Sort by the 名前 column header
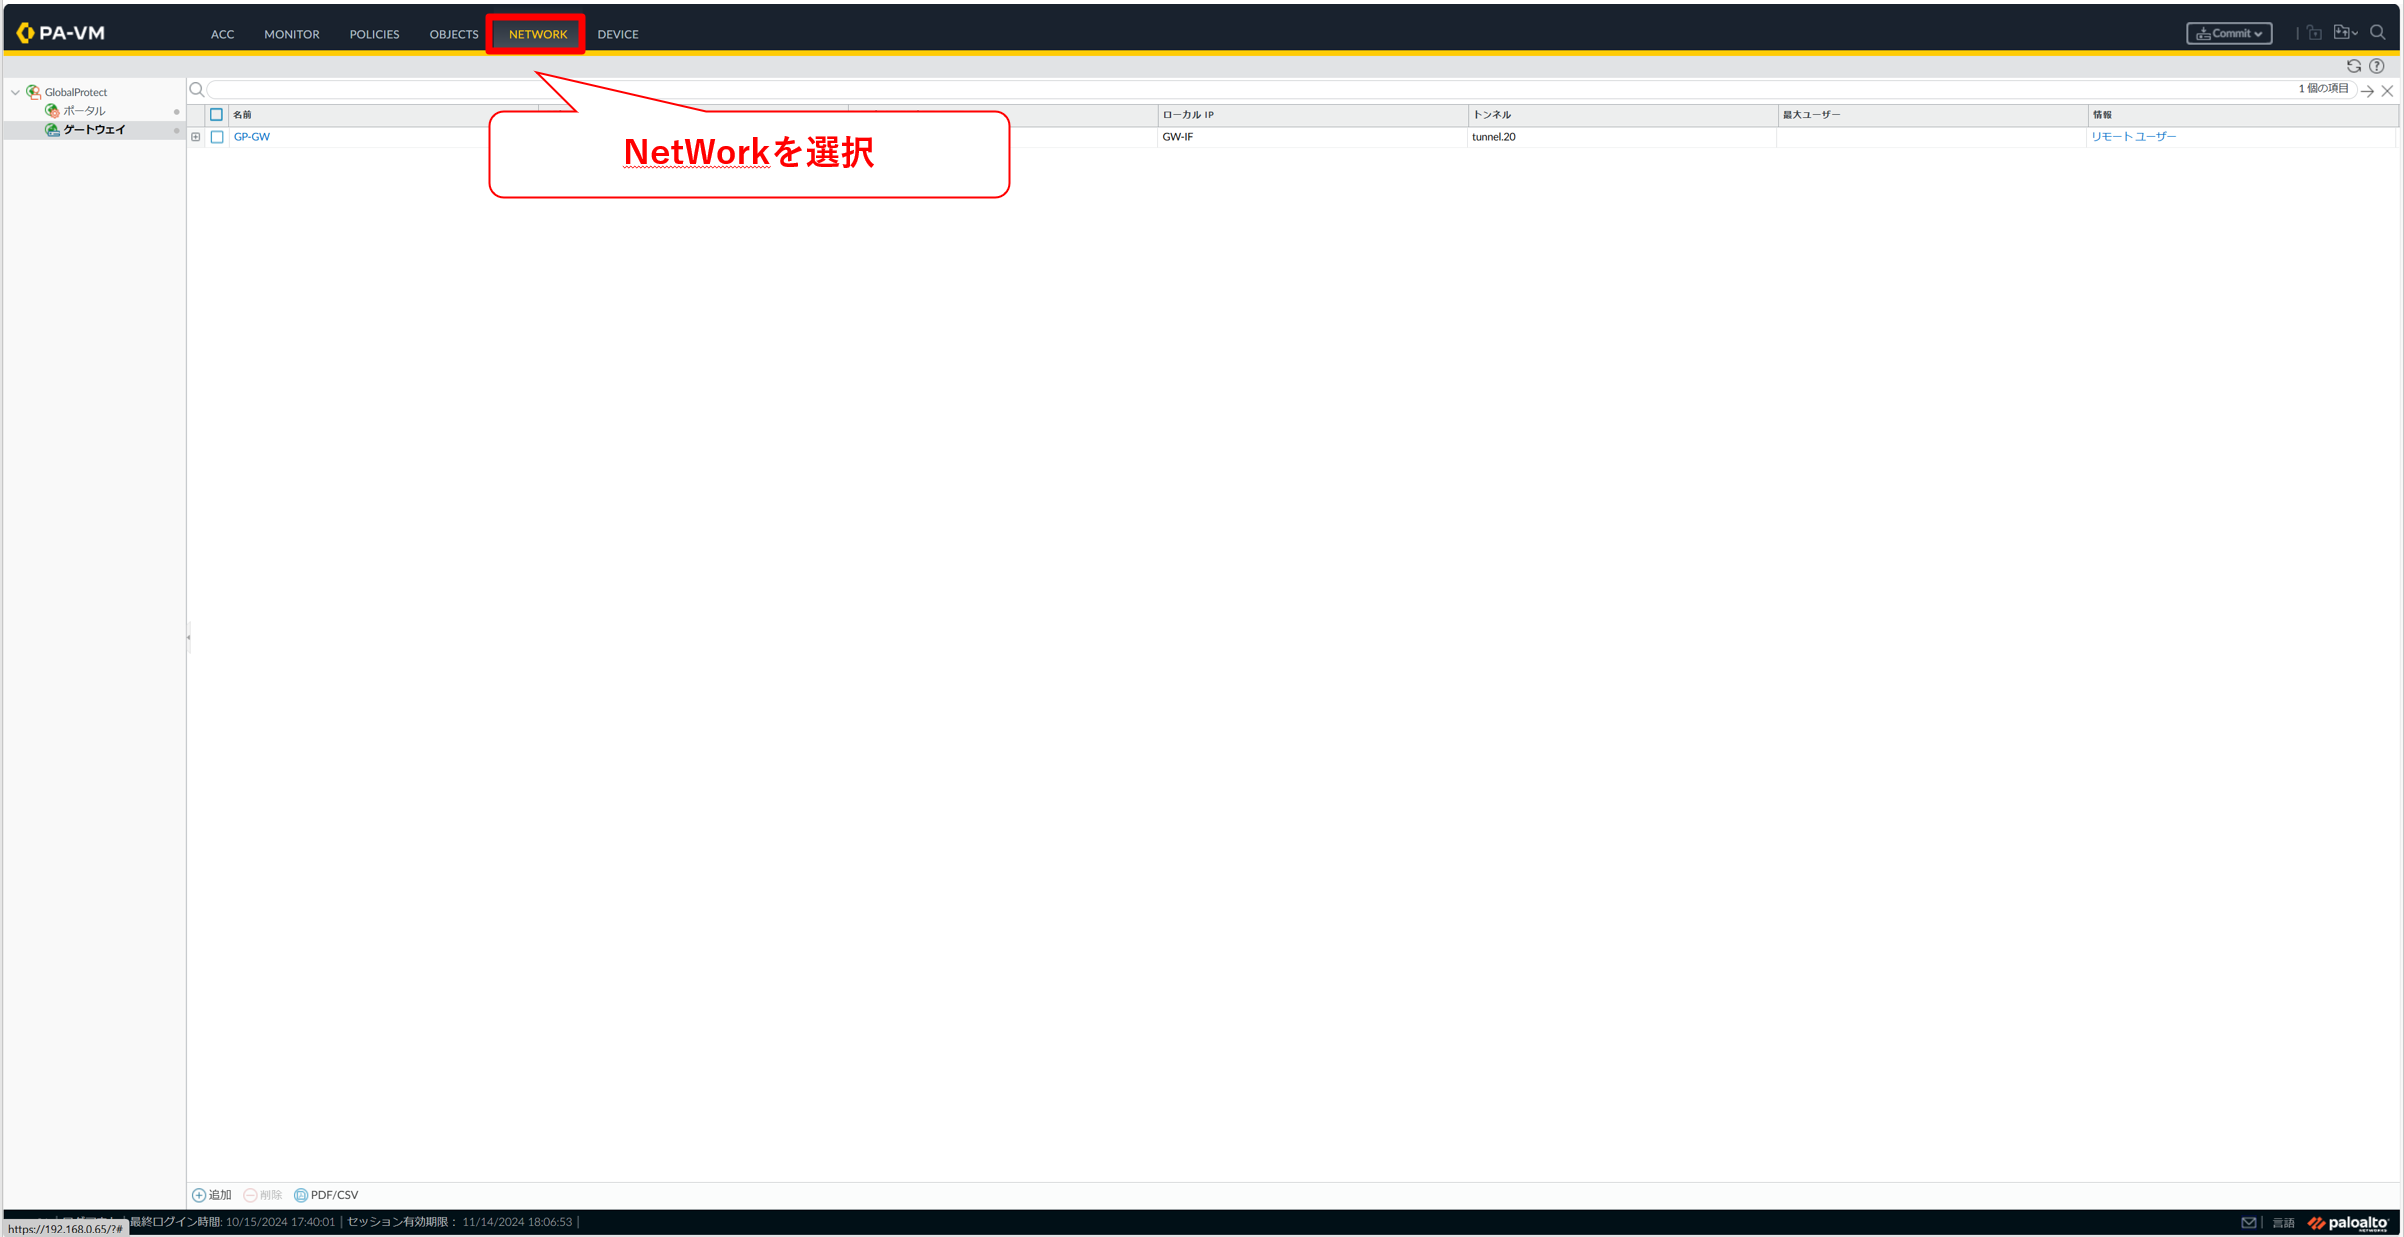This screenshot has width=2404, height=1237. point(242,115)
